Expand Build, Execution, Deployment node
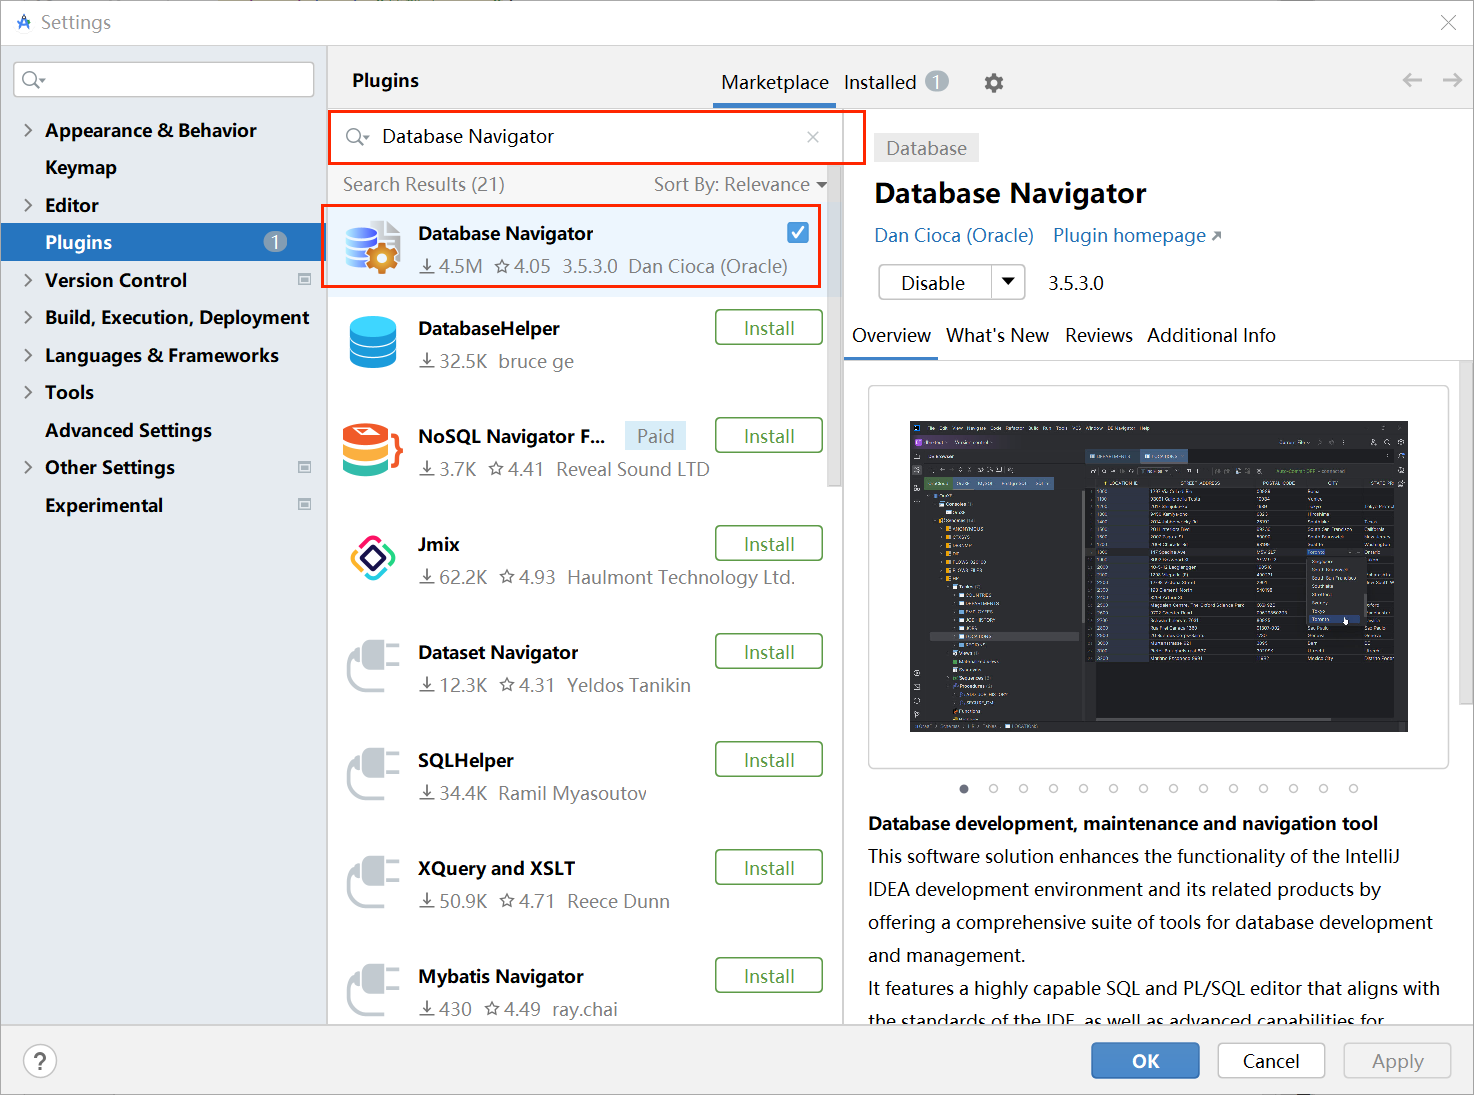This screenshot has width=1474, height=1095. coord(28,317)
